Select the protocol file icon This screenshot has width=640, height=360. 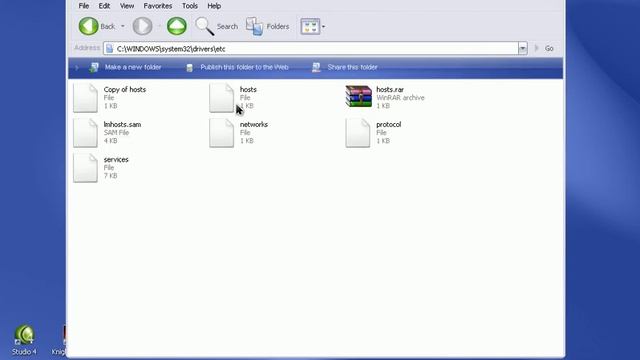[358, 133]
